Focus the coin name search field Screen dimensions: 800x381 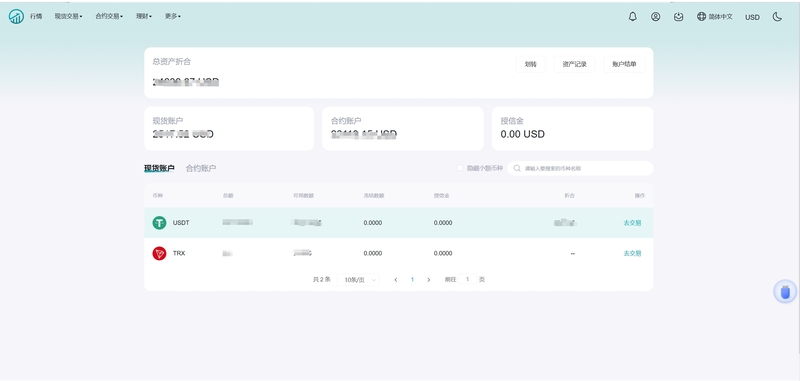click(x=580, y=168)
